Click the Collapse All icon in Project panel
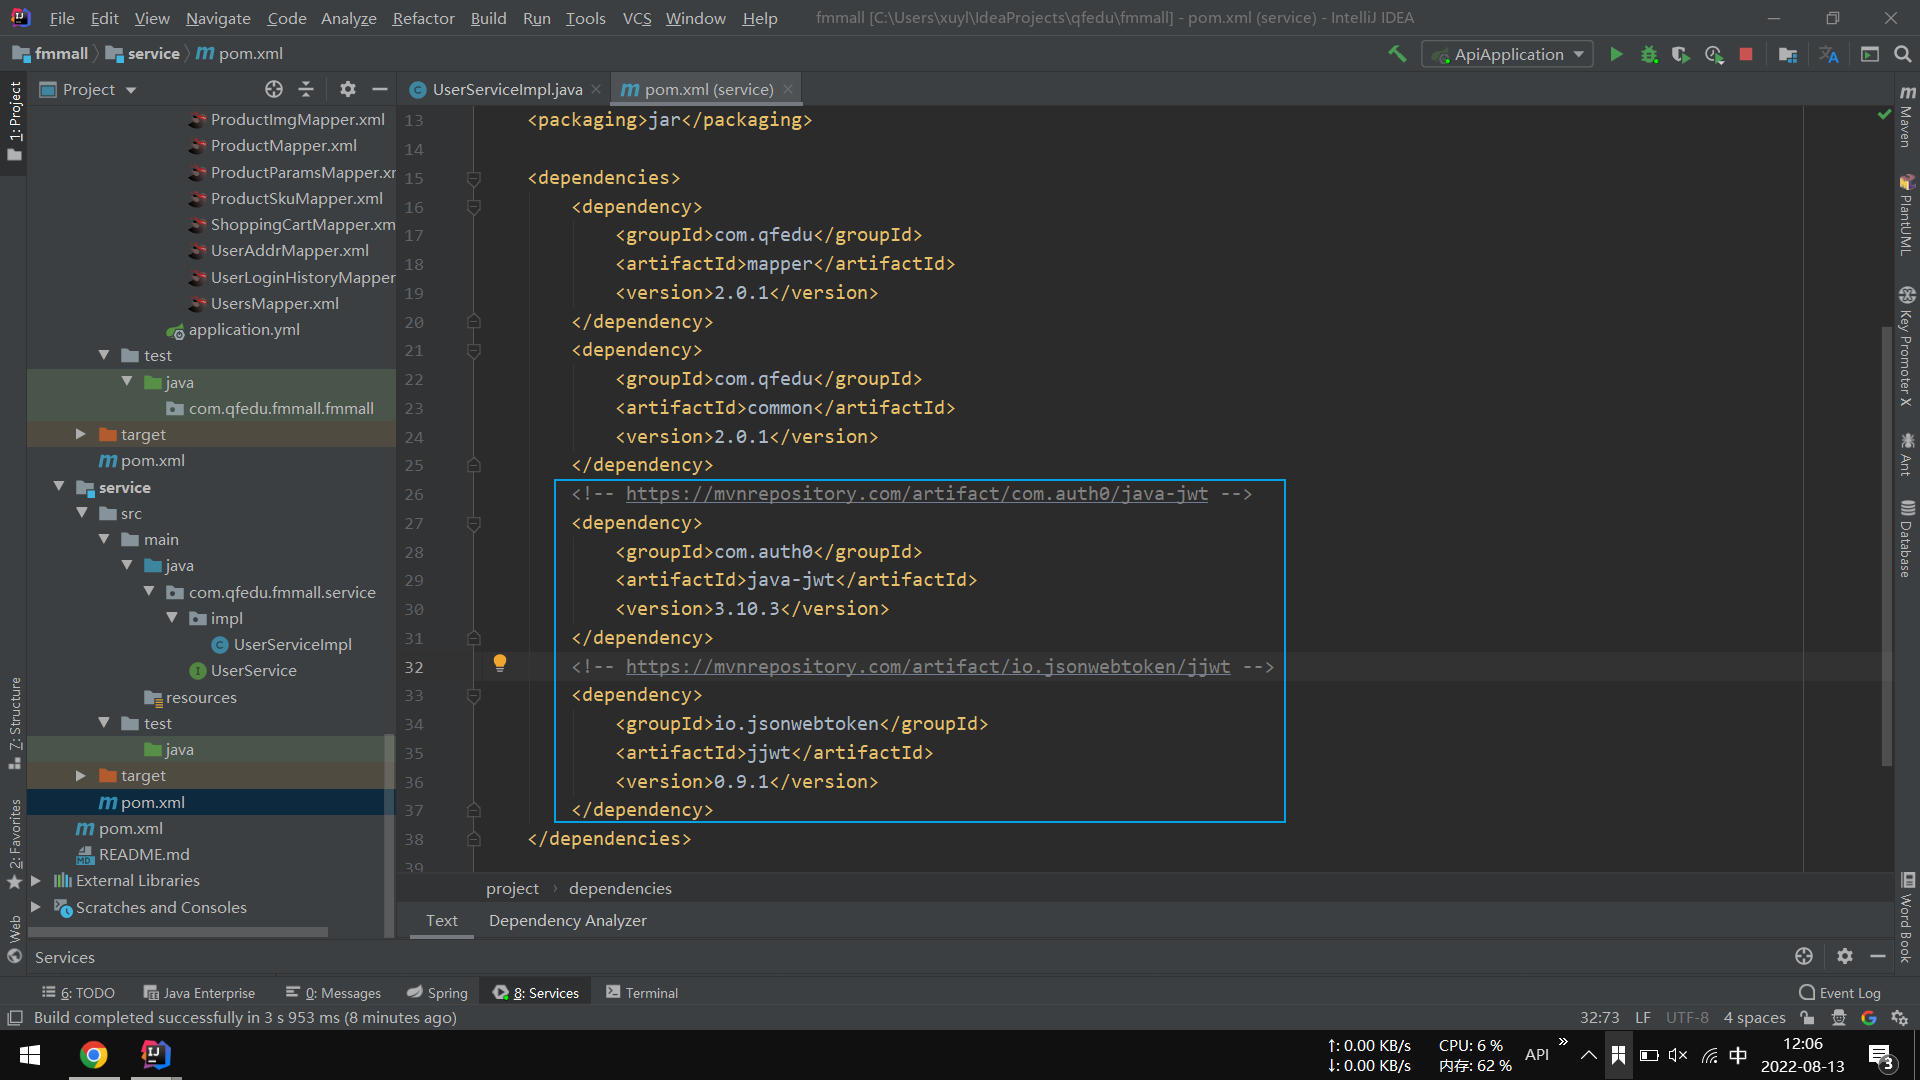Screen dimensions: 1920x1080 tap(306, 90)
